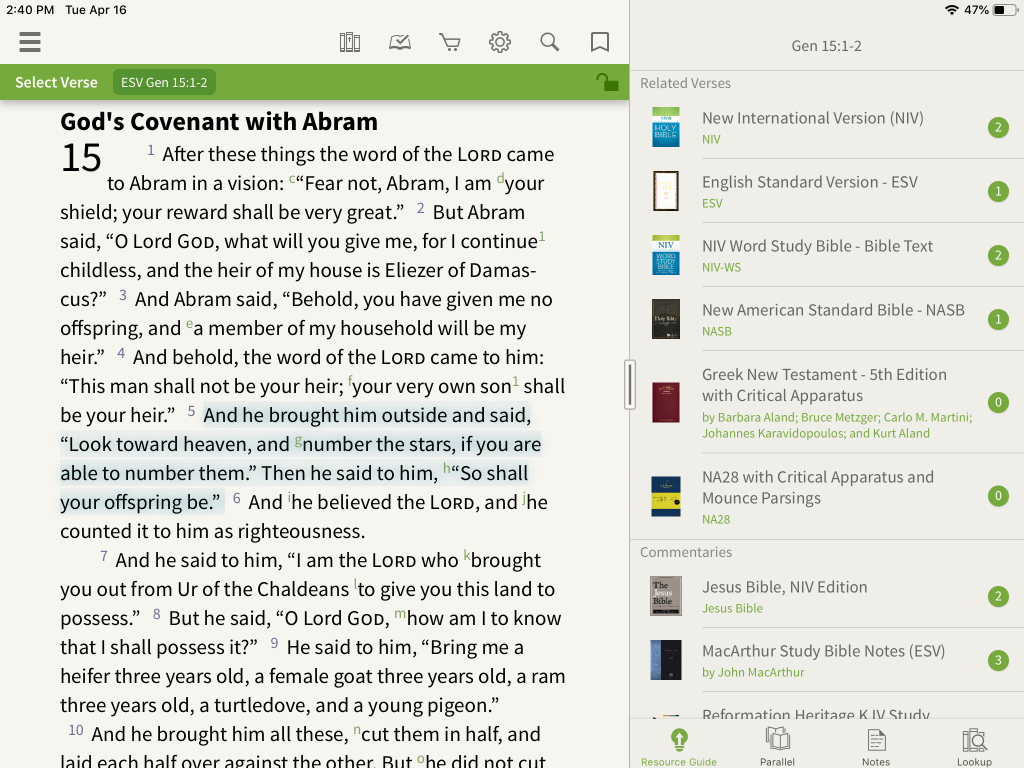Tap the NIV Word Study Bible cover
Screen dimensions: 1024x768
[x=665, y=255]
